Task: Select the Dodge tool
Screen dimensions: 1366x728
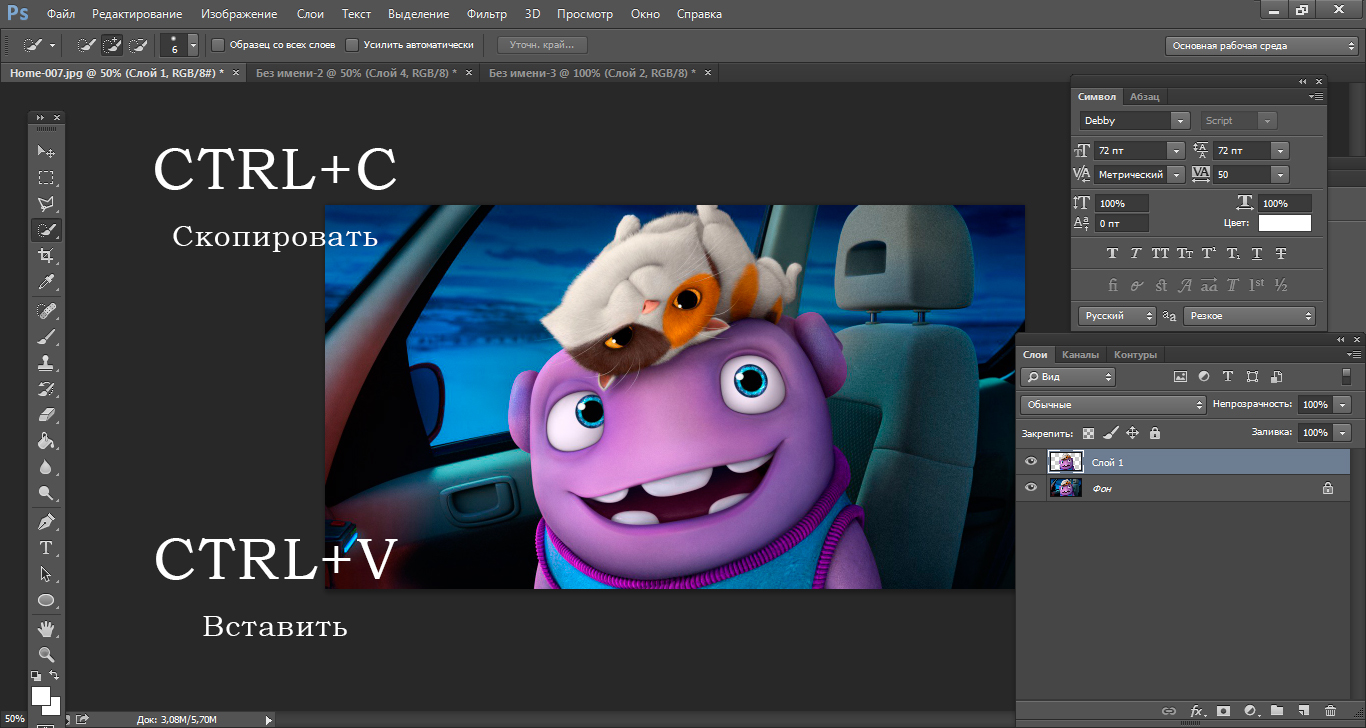Action: (x=46, y=493)
